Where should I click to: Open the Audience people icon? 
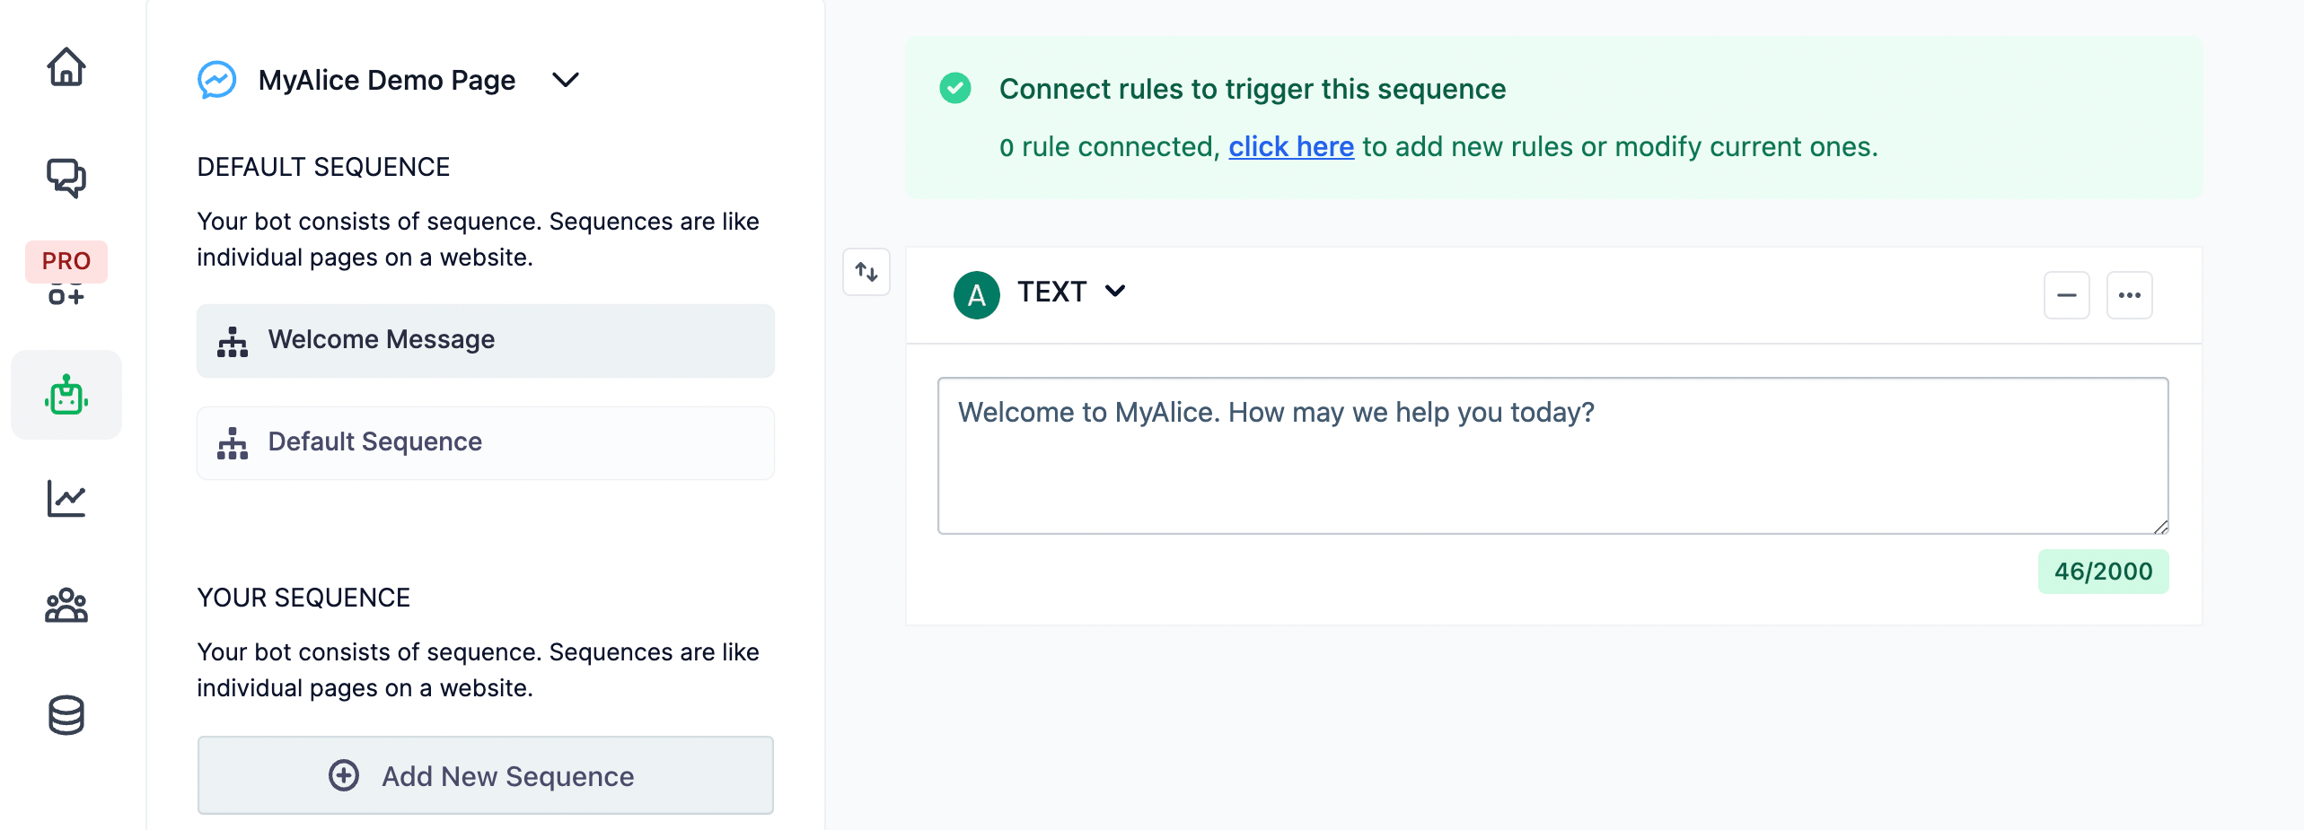point(66,606)
